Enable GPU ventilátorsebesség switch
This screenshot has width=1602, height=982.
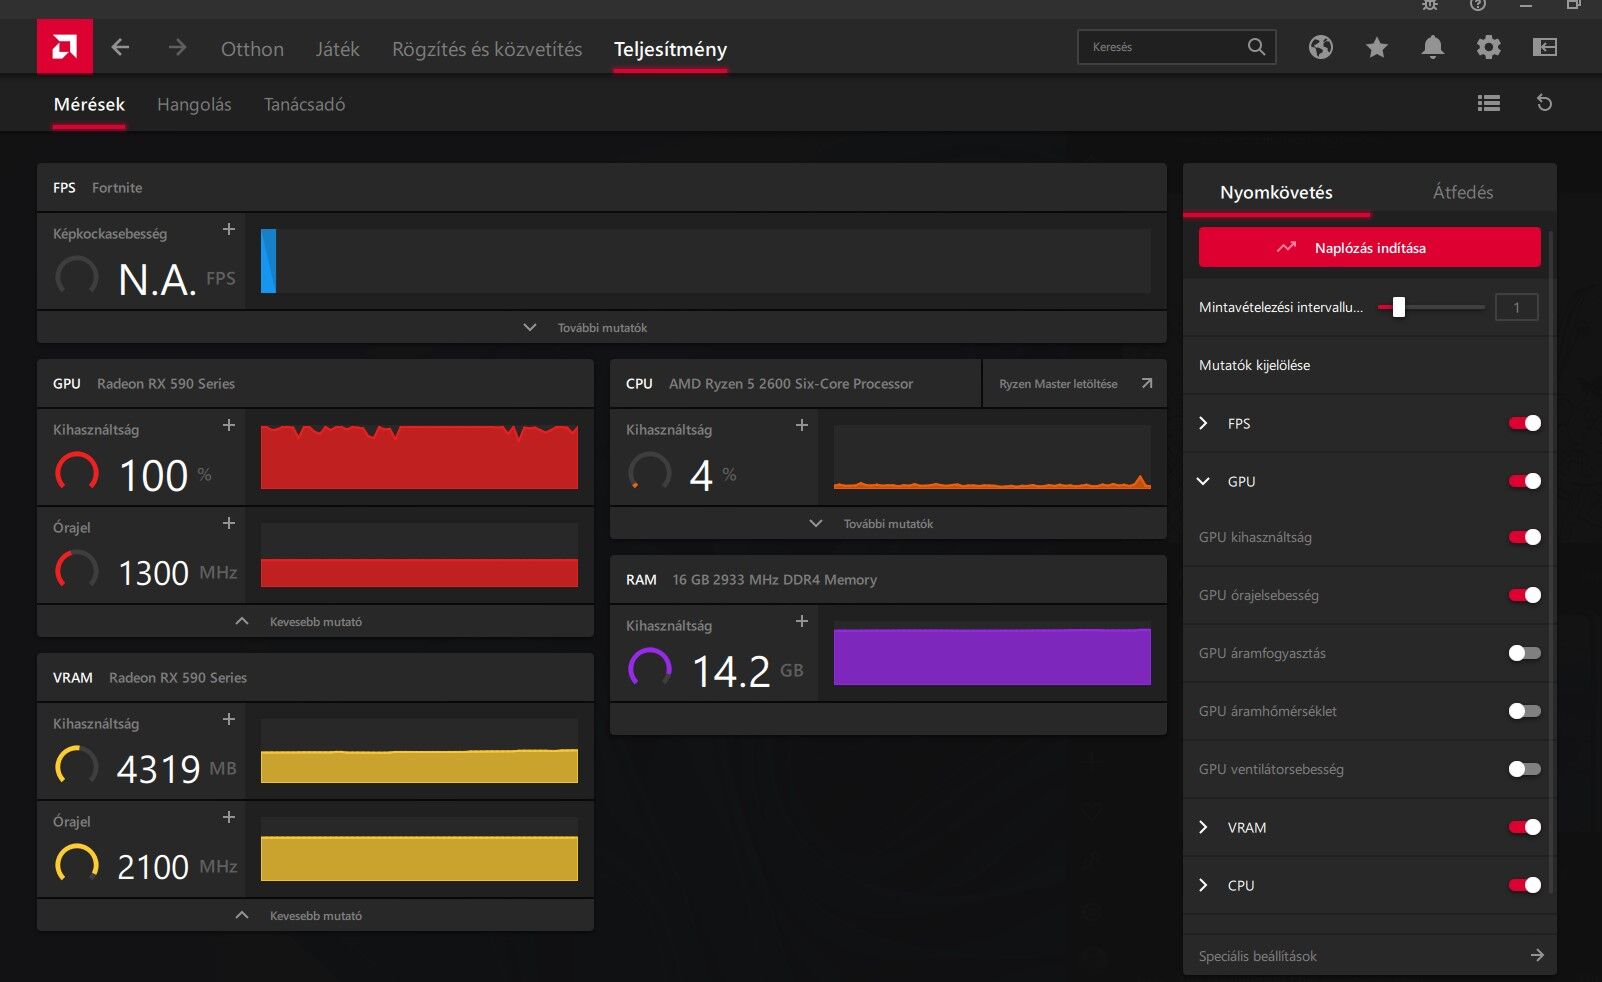click(x=1525, y=769)
